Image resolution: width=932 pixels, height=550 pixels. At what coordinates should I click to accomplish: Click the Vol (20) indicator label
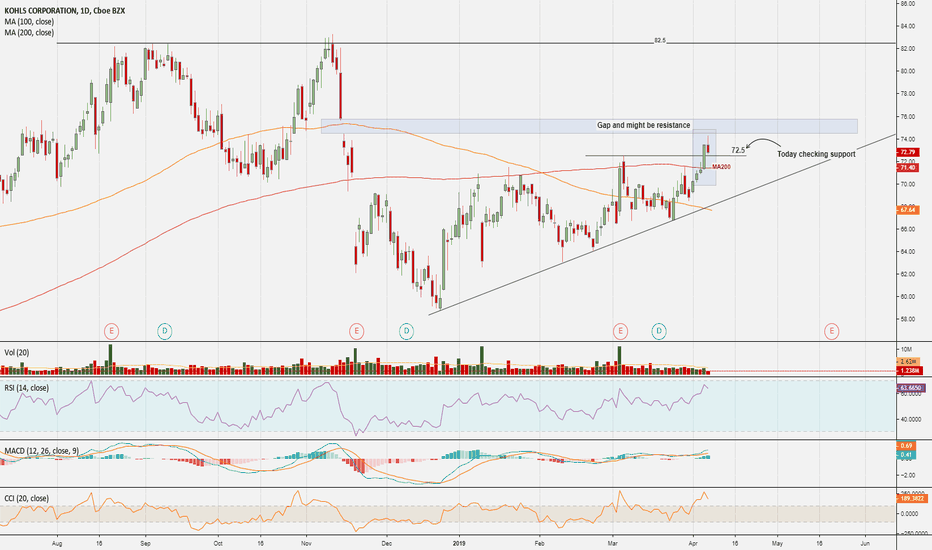point(17,353)
